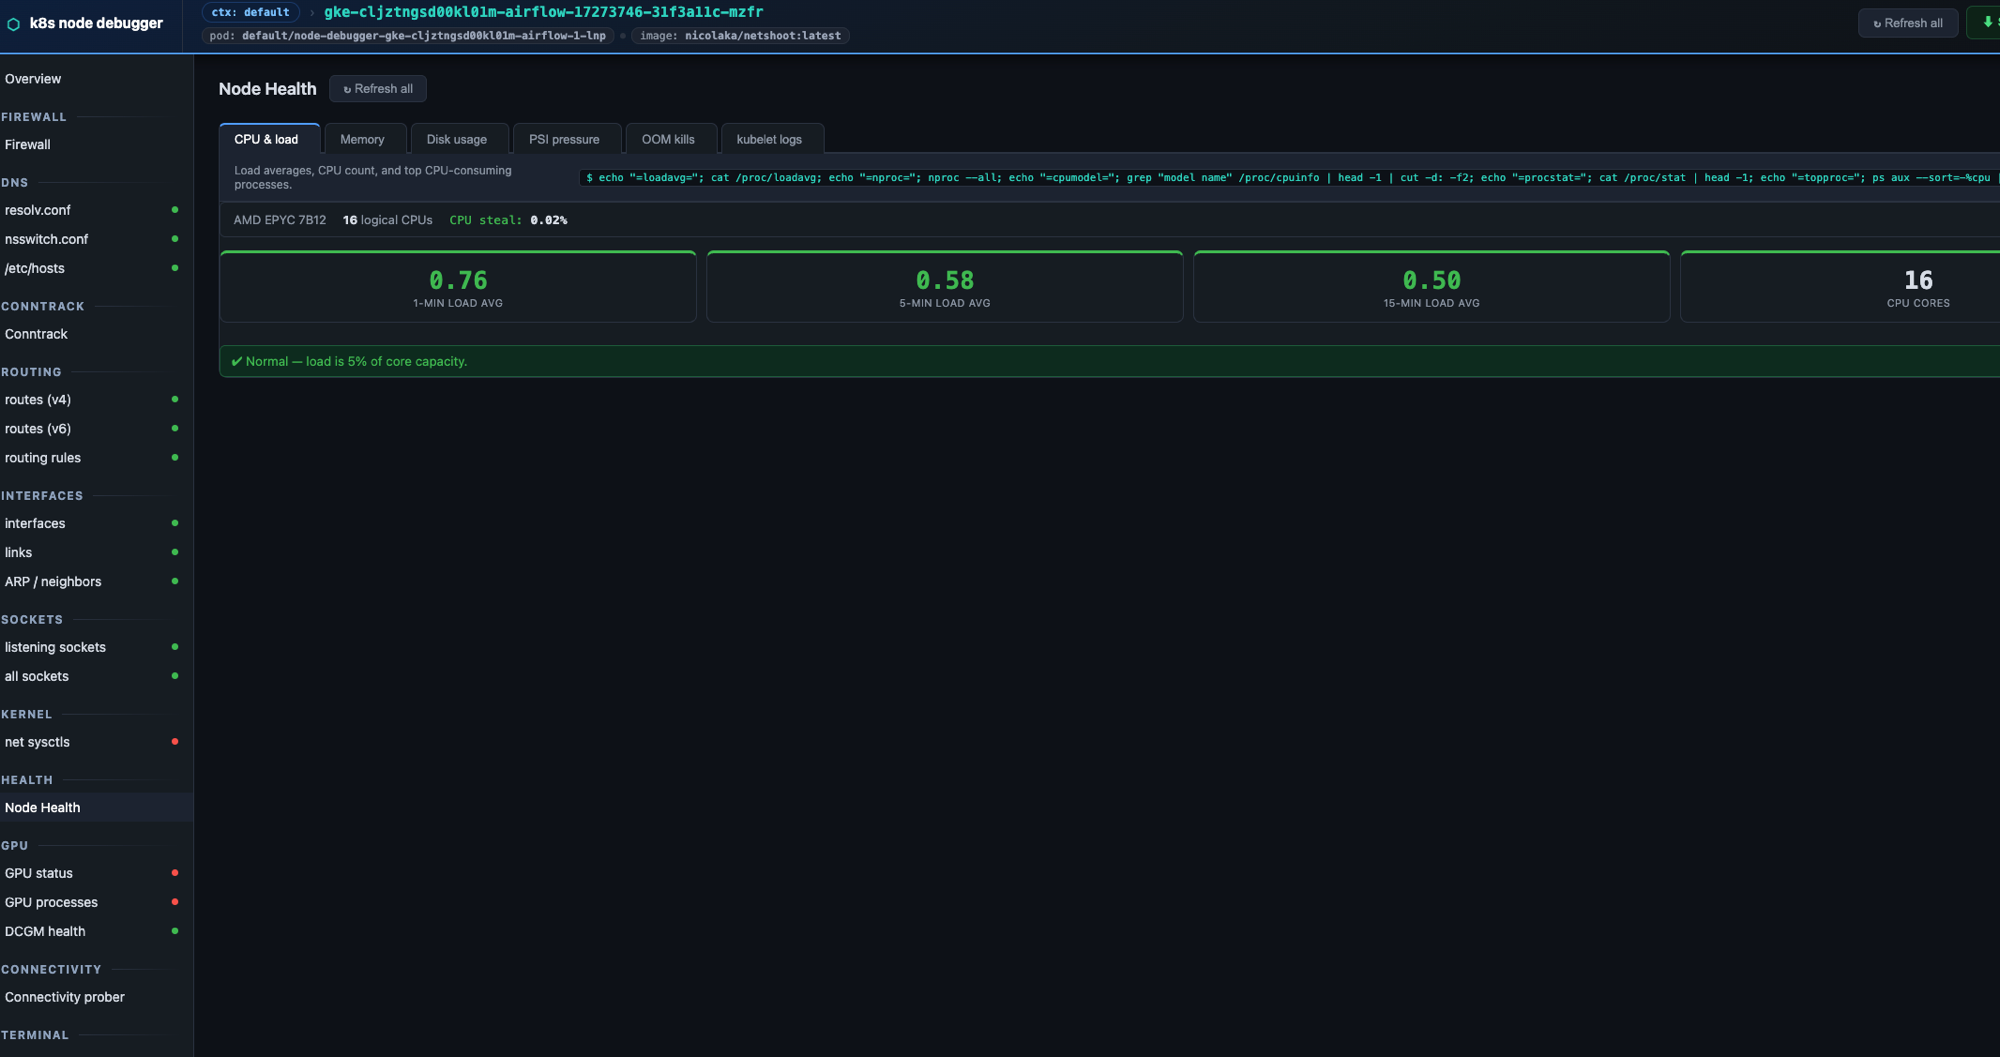The height and width of the screenshot is (1057, 2000).
Task: Click the shell command line text
Action: pos(1289,178)
